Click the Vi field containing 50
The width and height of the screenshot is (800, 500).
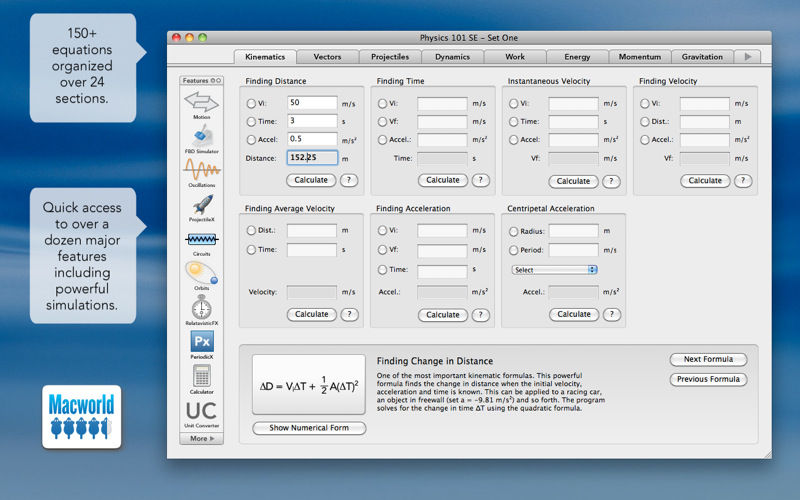pyautogui.click(x=312, y=103)
